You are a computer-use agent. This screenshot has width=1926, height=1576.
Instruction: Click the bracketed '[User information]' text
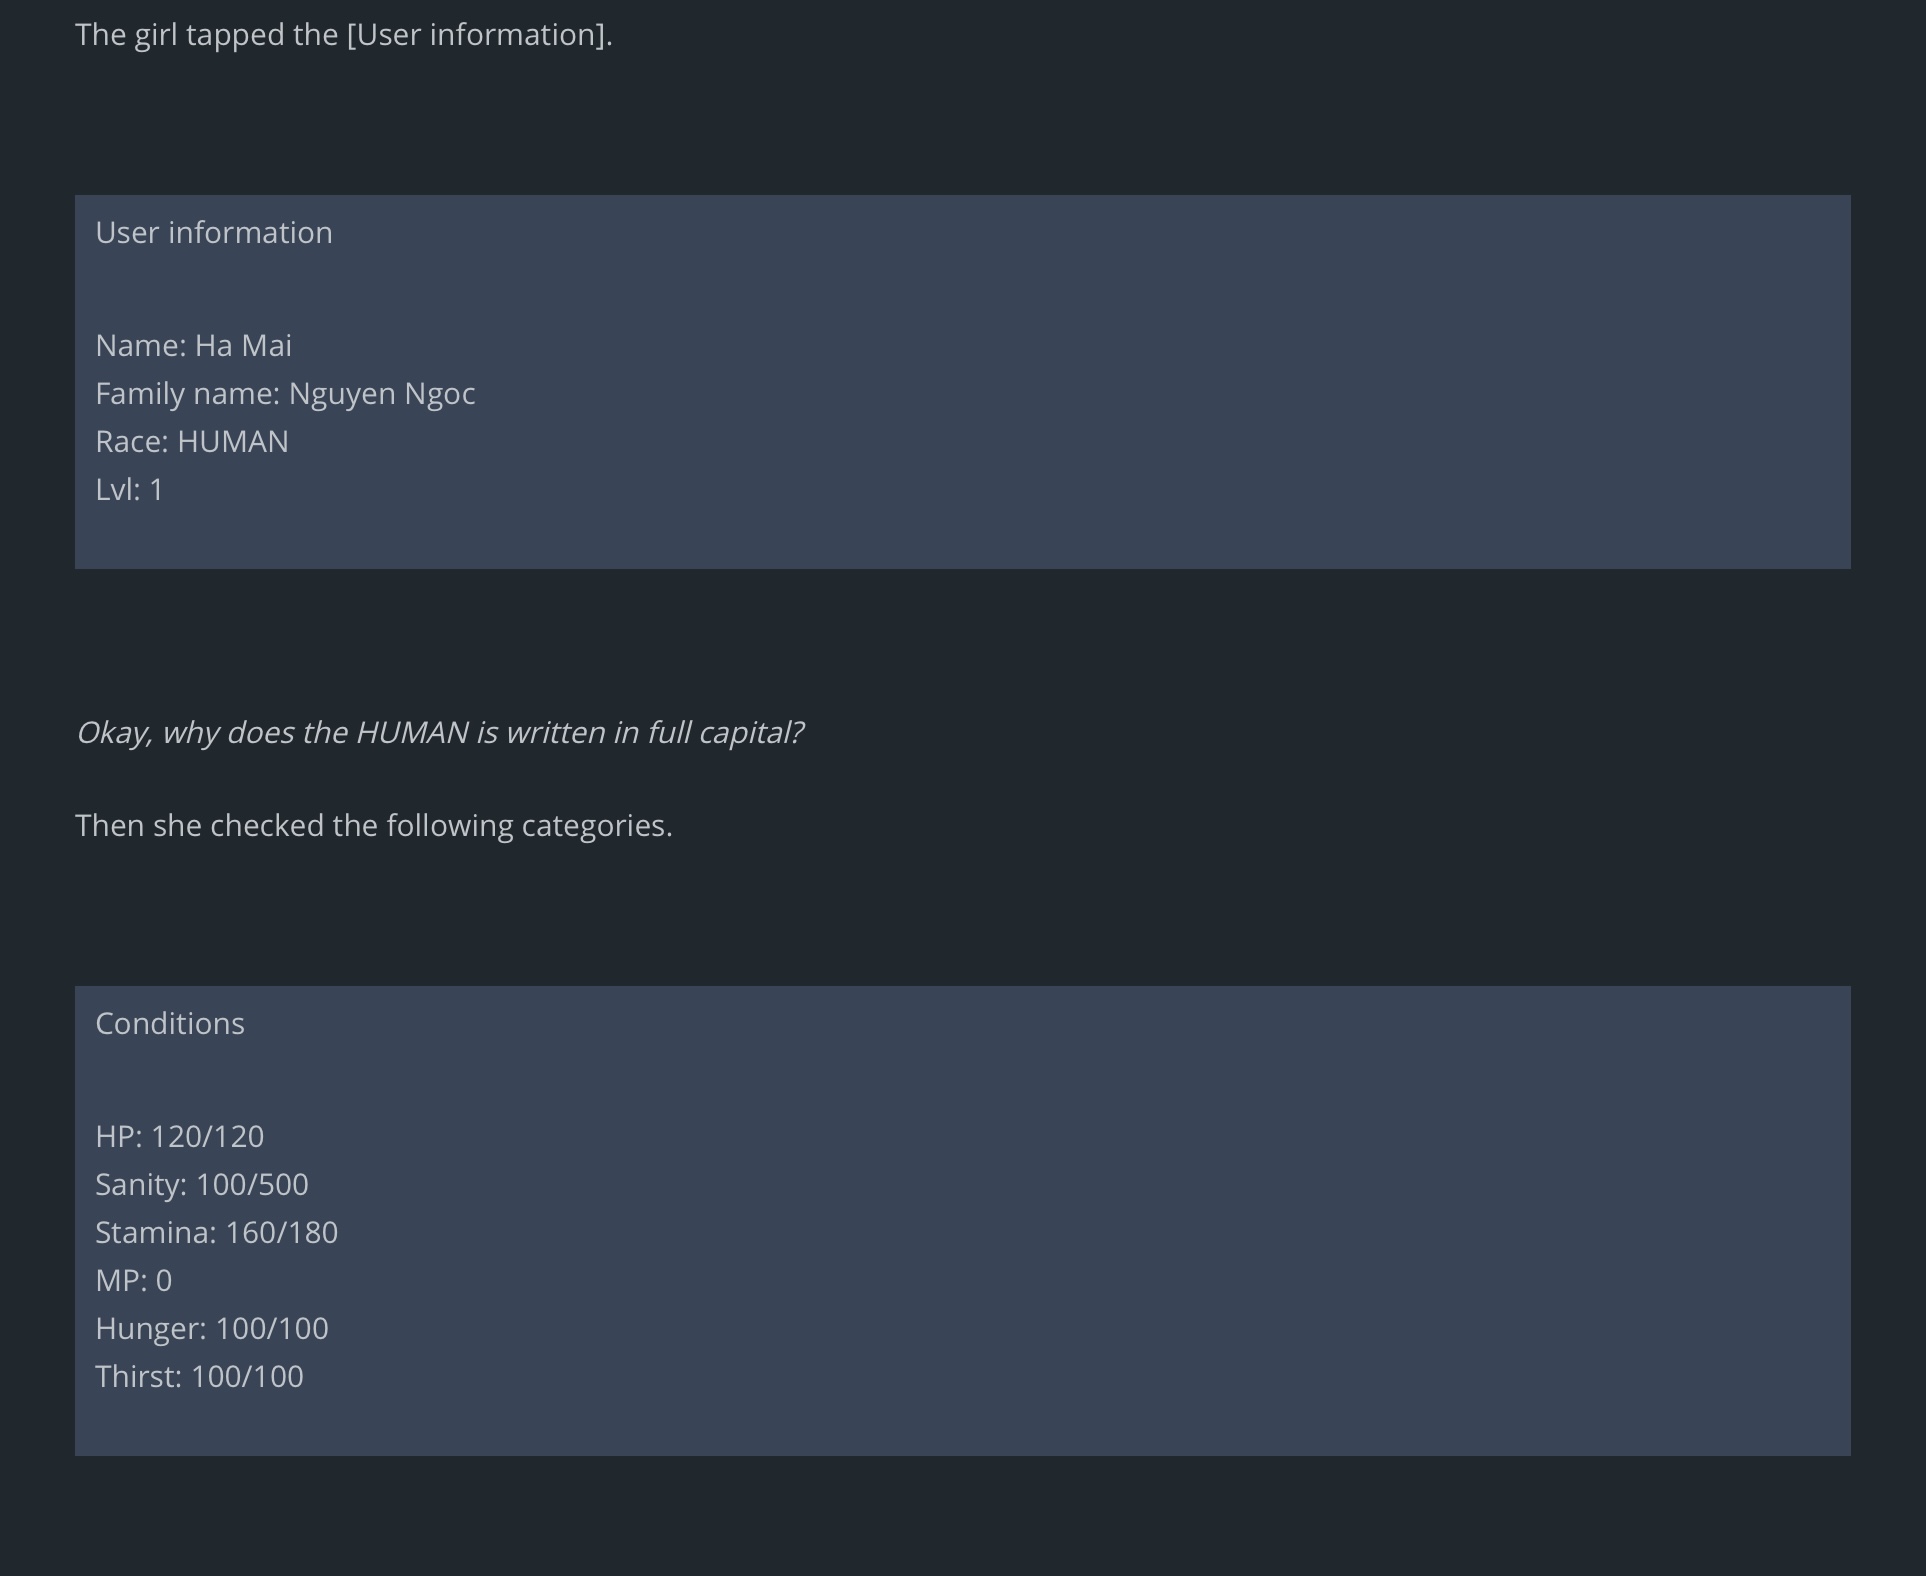coord(479,35)
